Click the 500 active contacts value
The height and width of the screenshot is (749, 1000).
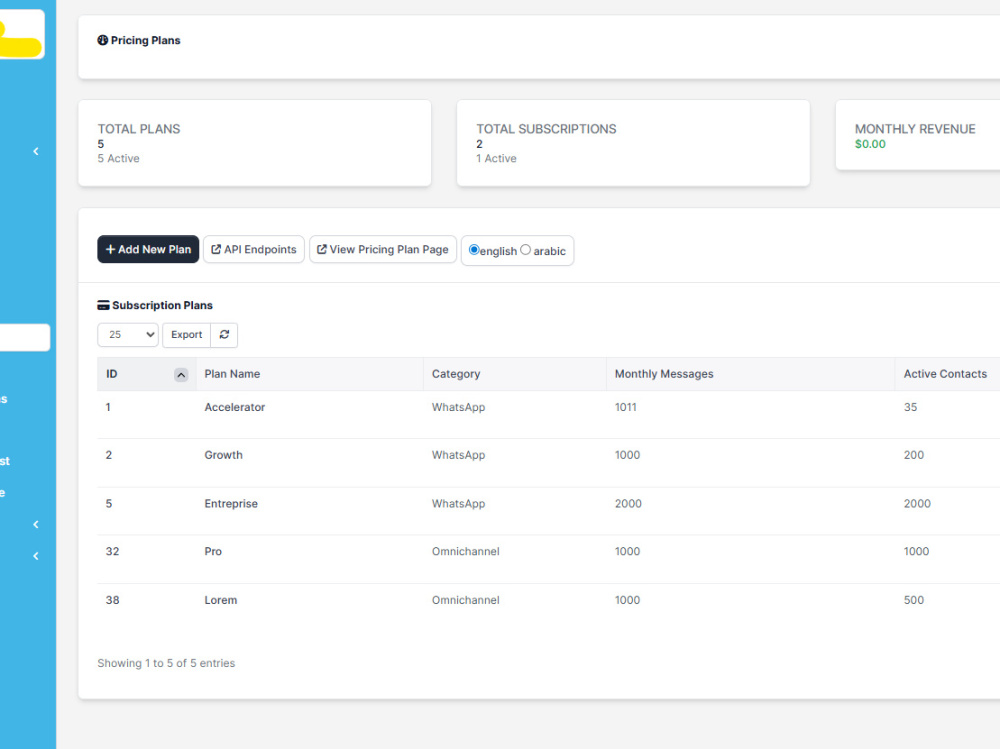(x=914, y=600)
